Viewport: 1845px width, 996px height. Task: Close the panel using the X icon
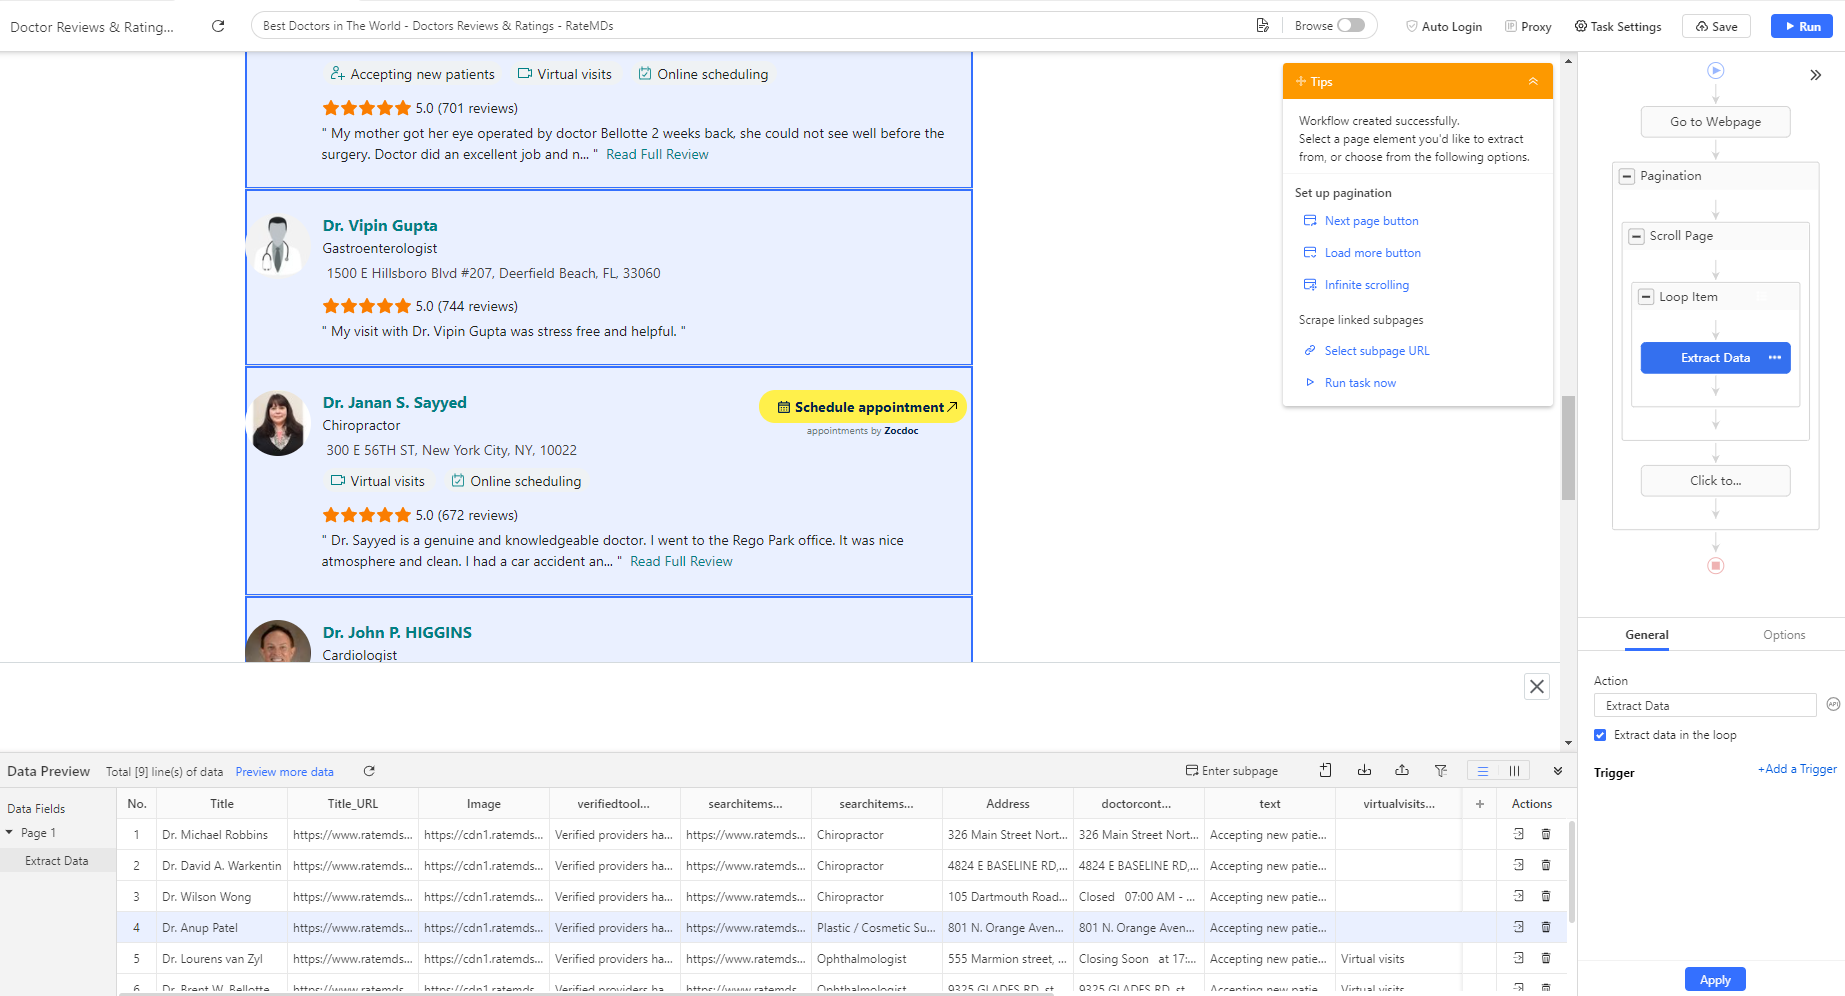[x=1537, y=687]
